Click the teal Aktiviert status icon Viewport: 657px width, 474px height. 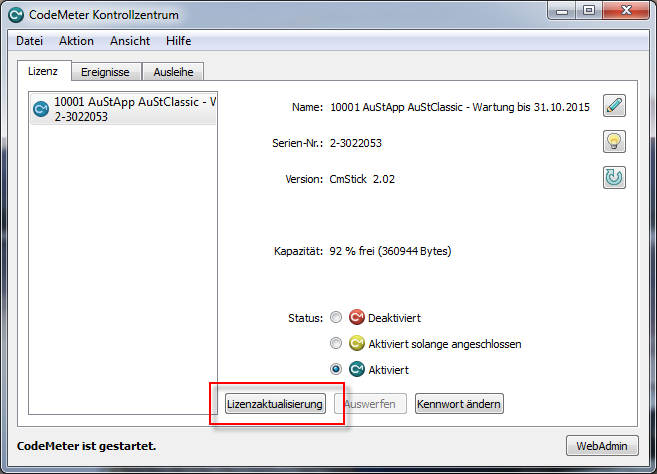356,369
